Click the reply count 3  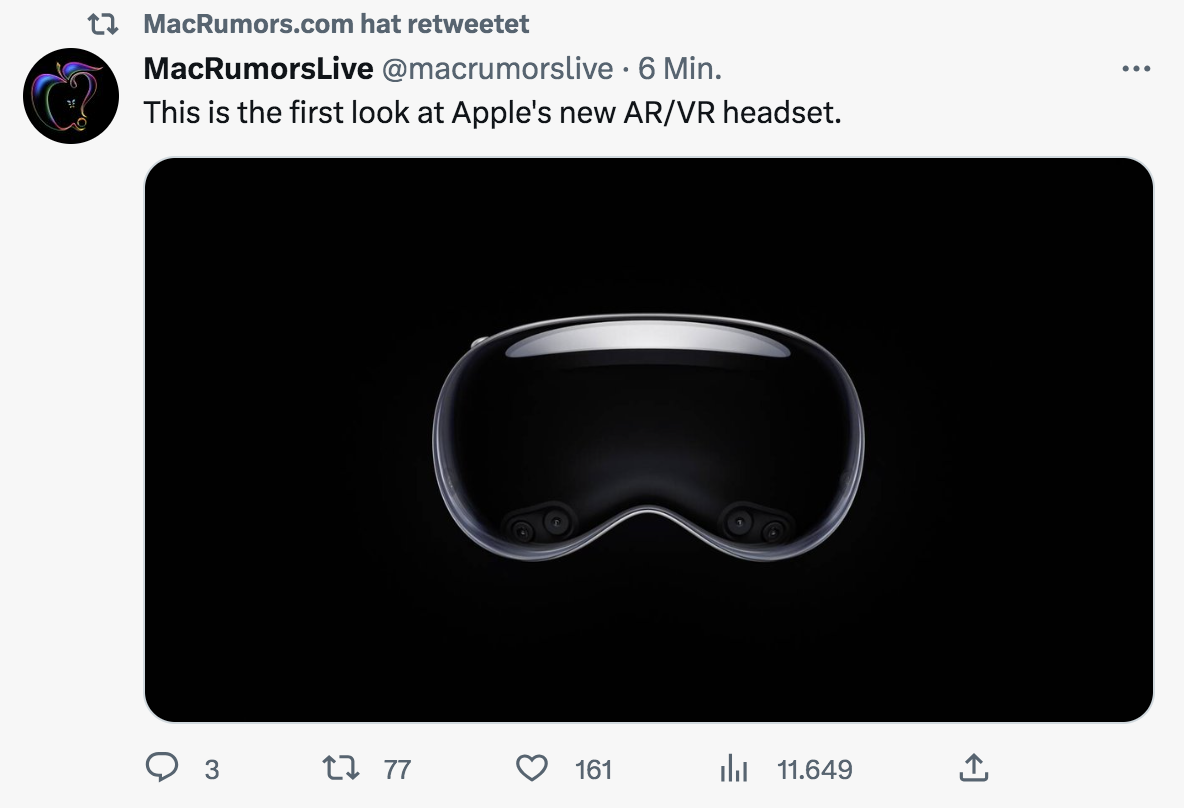tap(211, 769)
